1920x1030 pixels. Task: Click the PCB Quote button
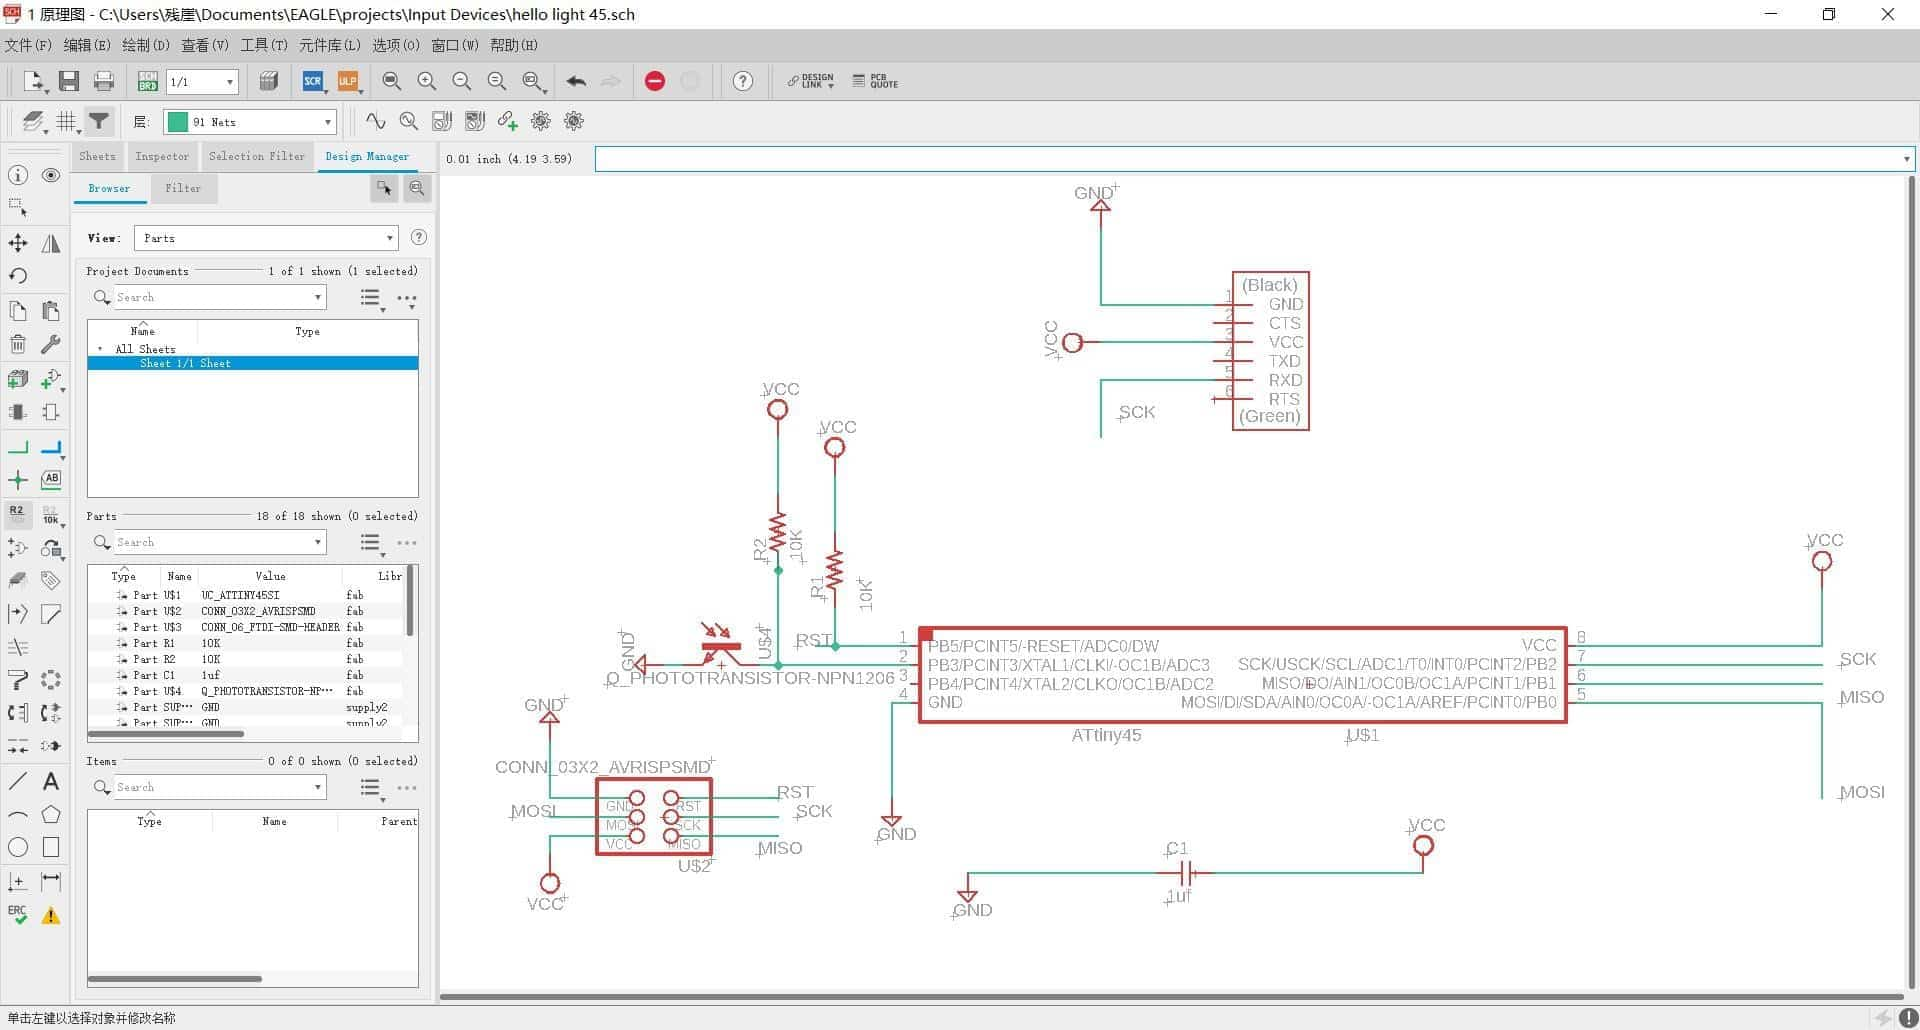click(875, 81)
